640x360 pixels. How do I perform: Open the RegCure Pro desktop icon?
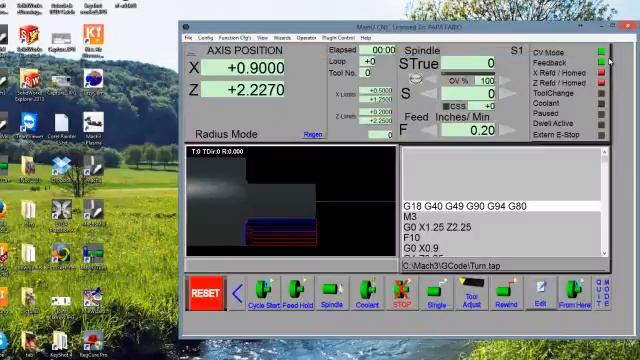pyautogui.click(x=93, y=344)
